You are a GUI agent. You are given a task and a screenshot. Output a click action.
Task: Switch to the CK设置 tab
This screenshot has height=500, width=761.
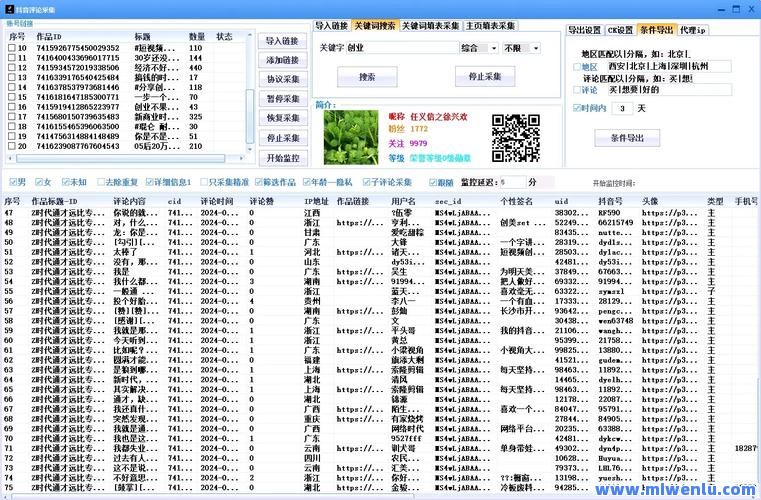coord(620,30)
